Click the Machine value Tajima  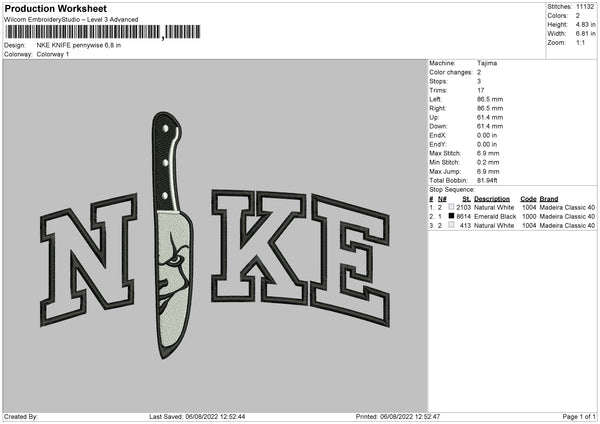(x=487, y=63)
